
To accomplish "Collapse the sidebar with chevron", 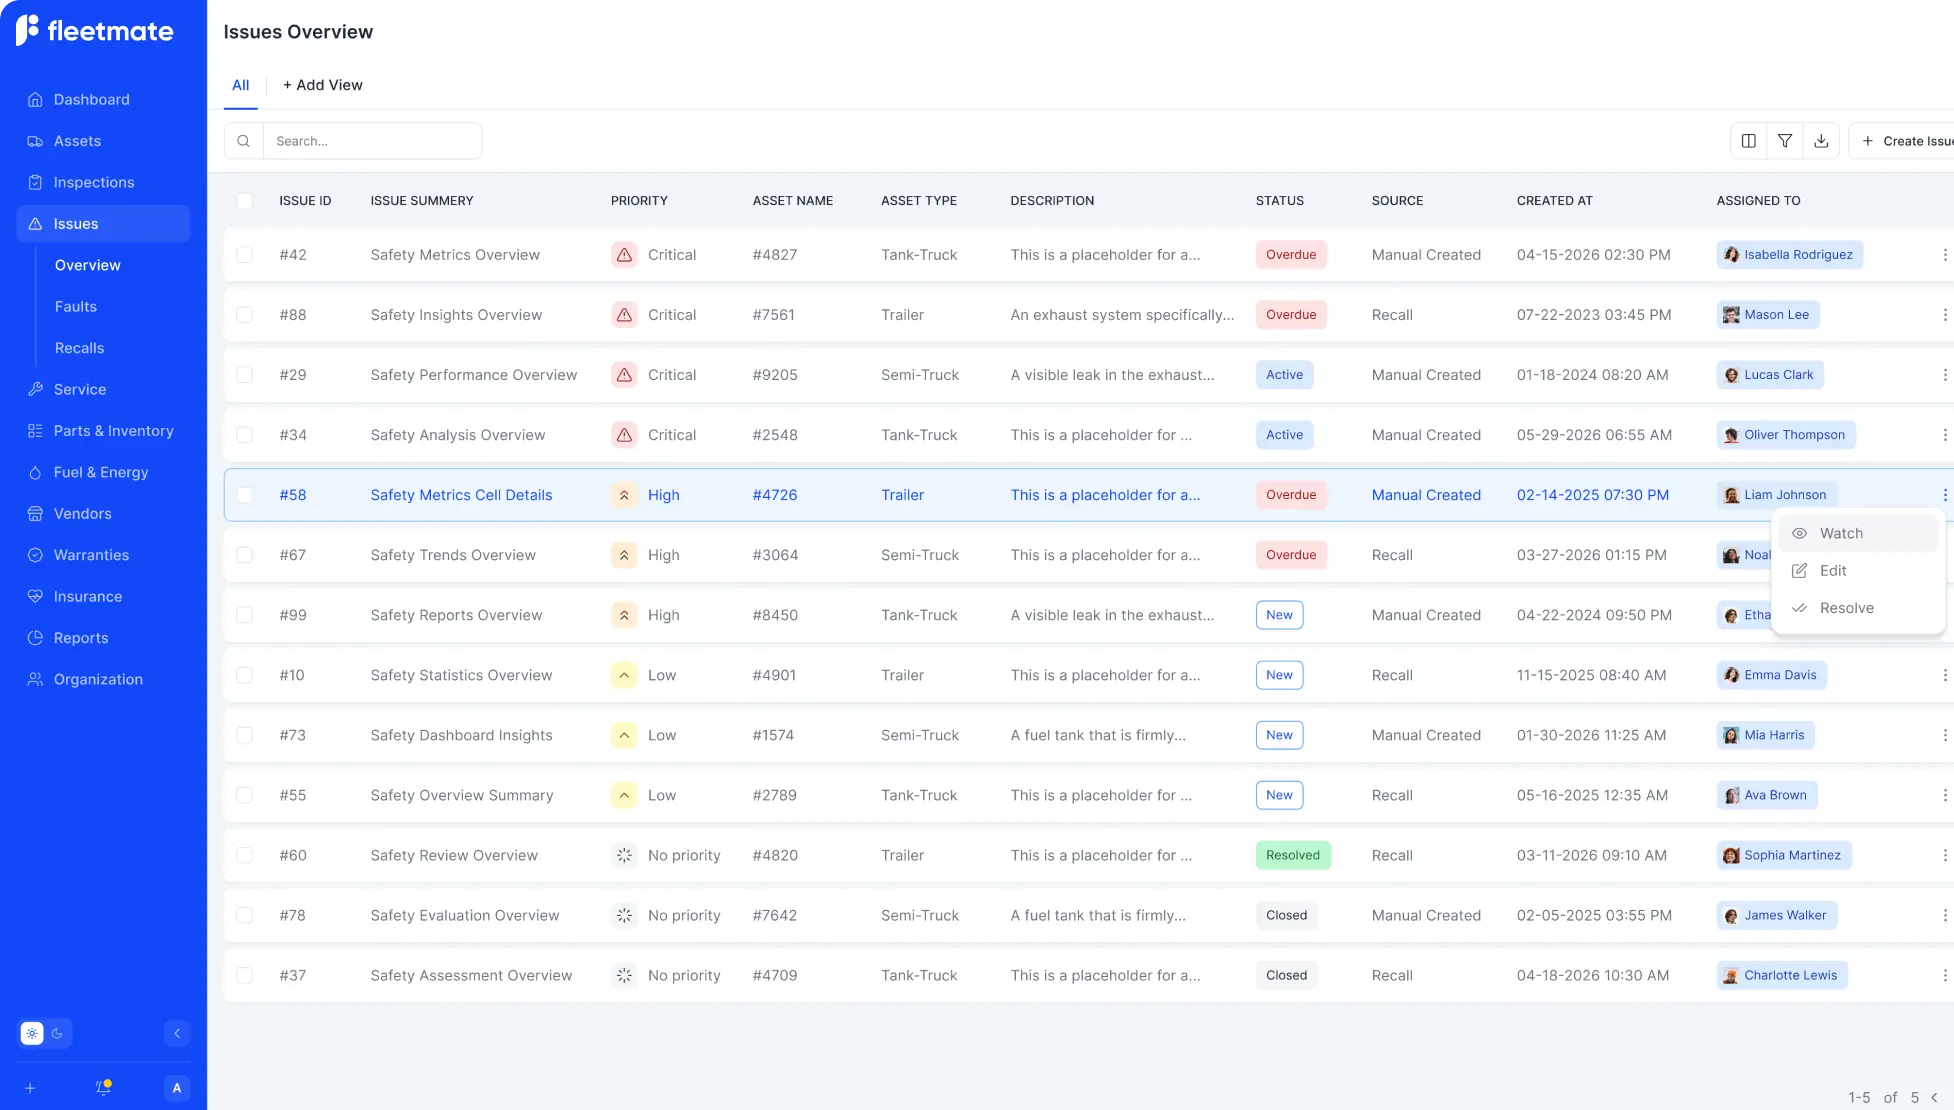I will 177,1033.
